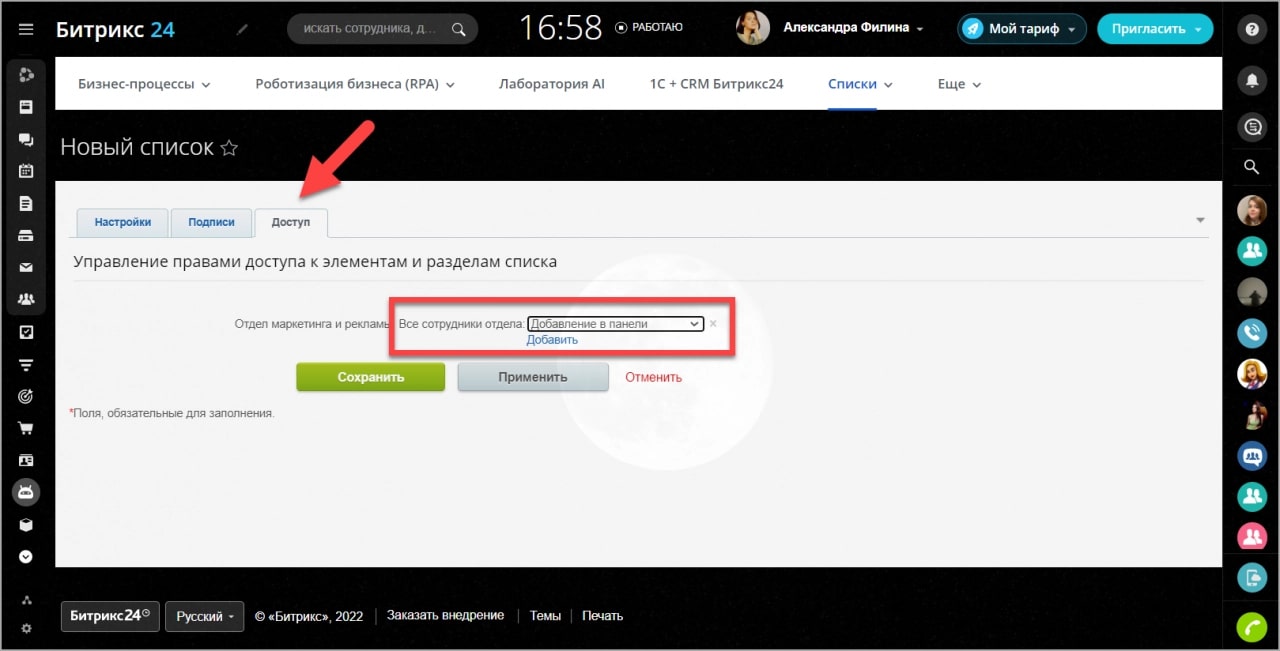Open the Добавление в панели permission dropdown
The width and height of the screenshot is (1280, 651).
click(615, 324)
